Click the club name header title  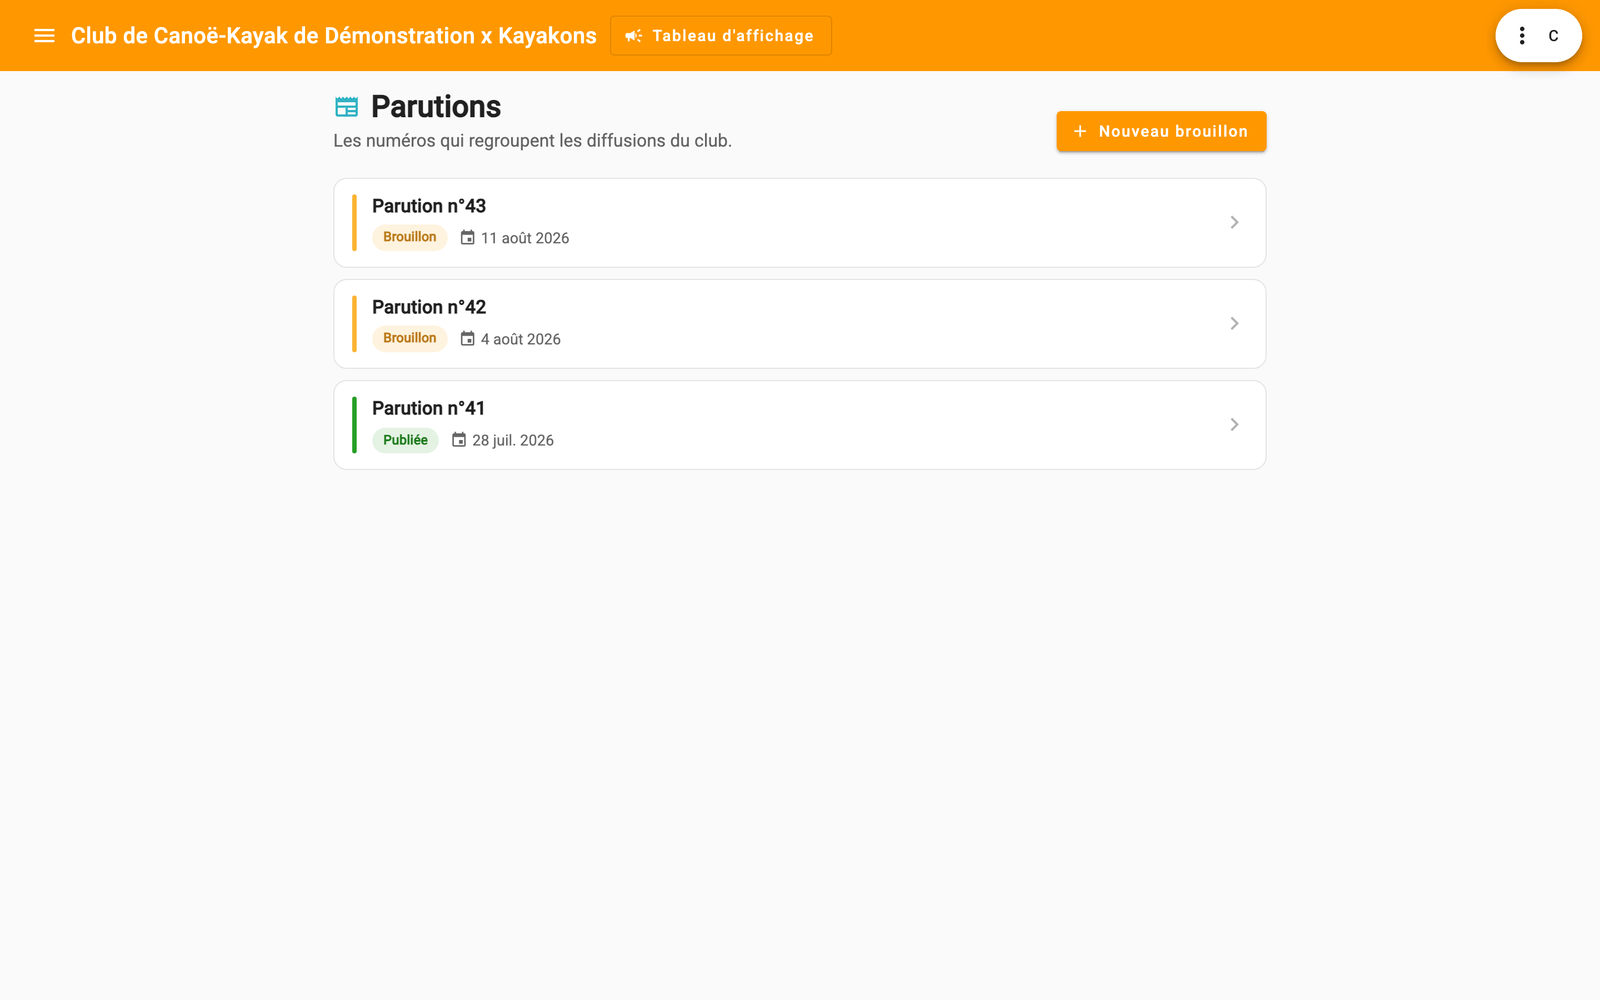pyautogui.click(x=333, y=36)
